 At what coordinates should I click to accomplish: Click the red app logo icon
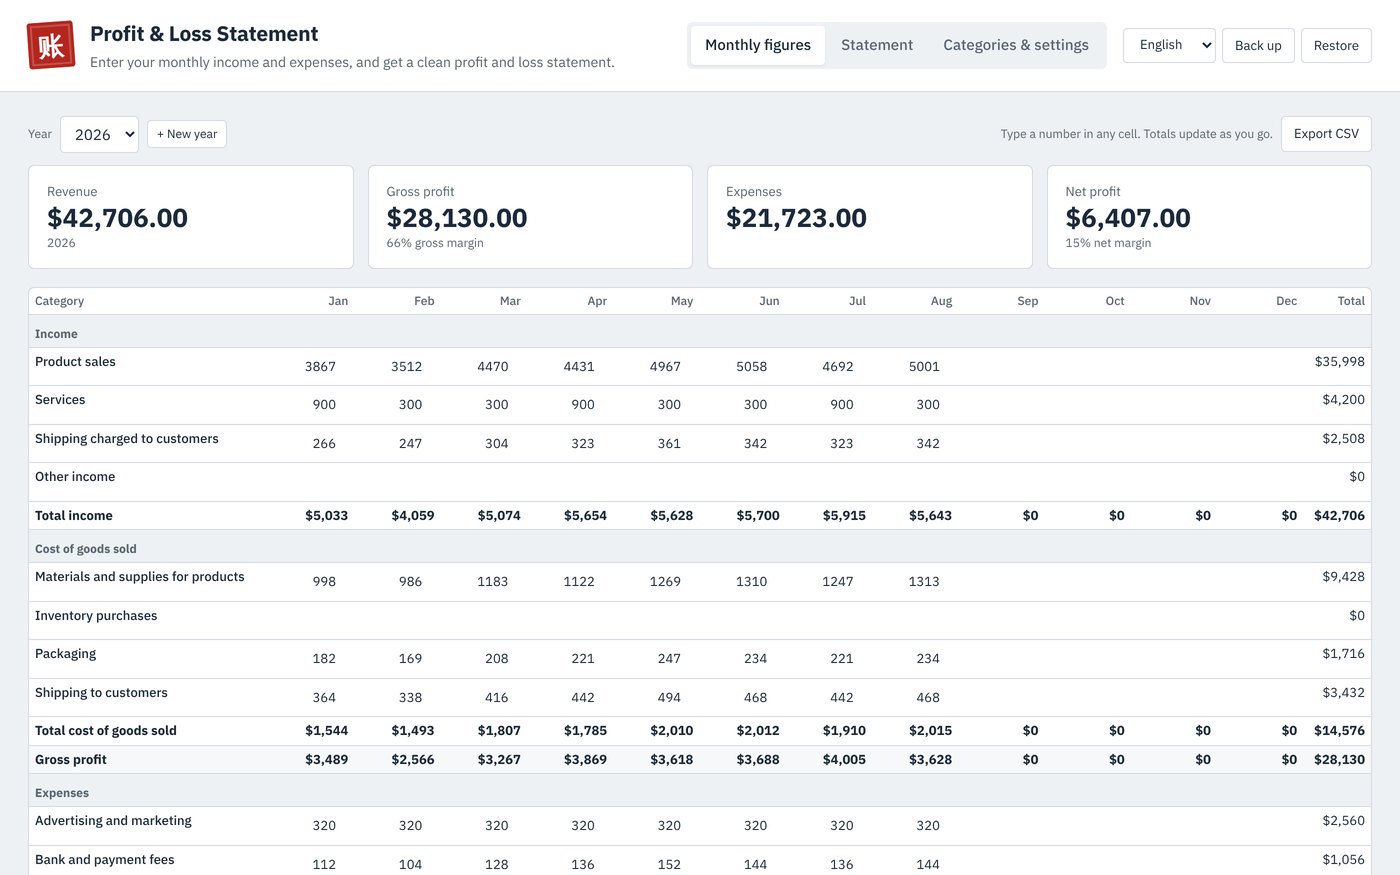tap(51, 45)
